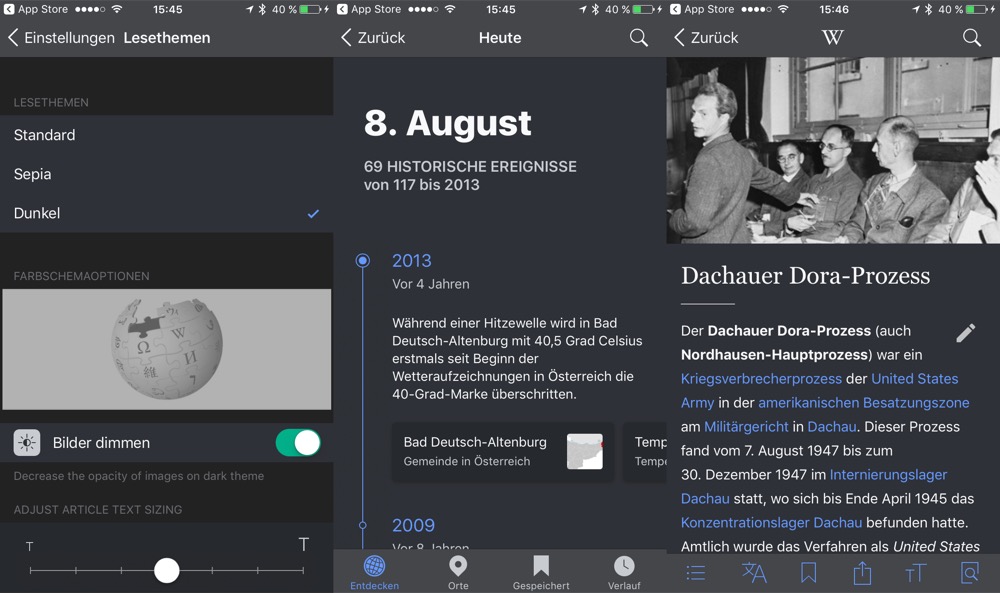This screenshot has width=1000, height=593.
Task: Follow the Kriegsverbrecherprozess link
Action: pos(761,378)
